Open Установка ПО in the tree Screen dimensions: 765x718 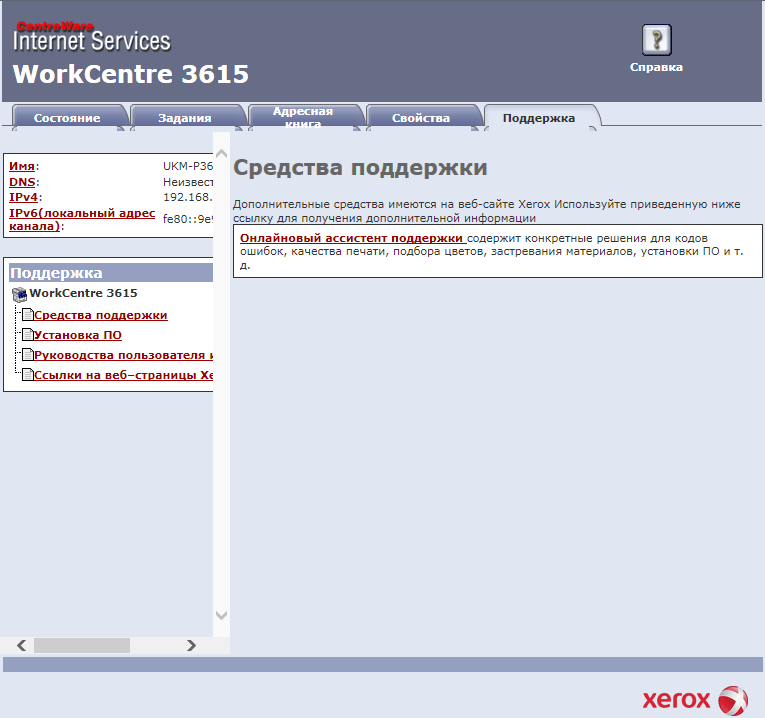click(x=78, y=335)
